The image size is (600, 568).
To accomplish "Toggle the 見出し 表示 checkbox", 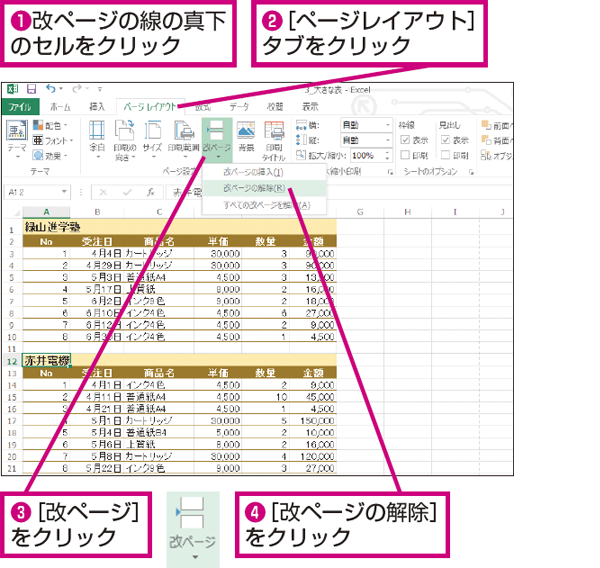I will [x=445, y=140].
